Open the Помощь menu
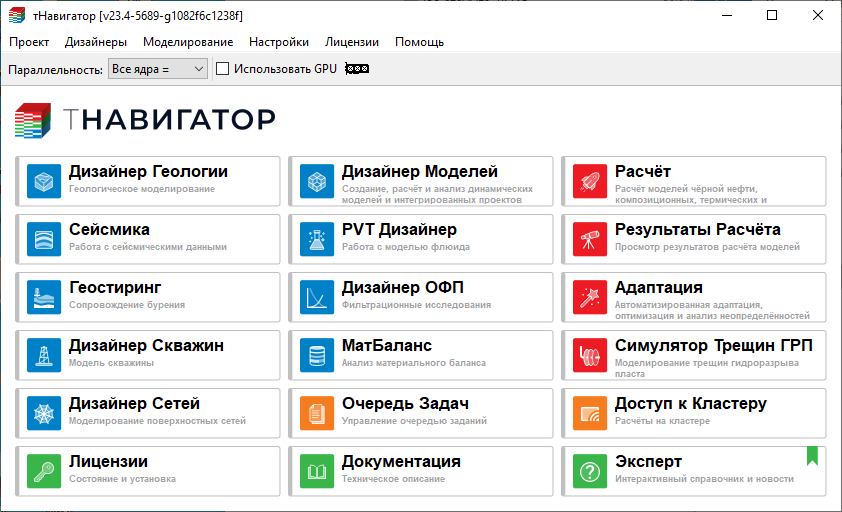 [x=419, y=42]
